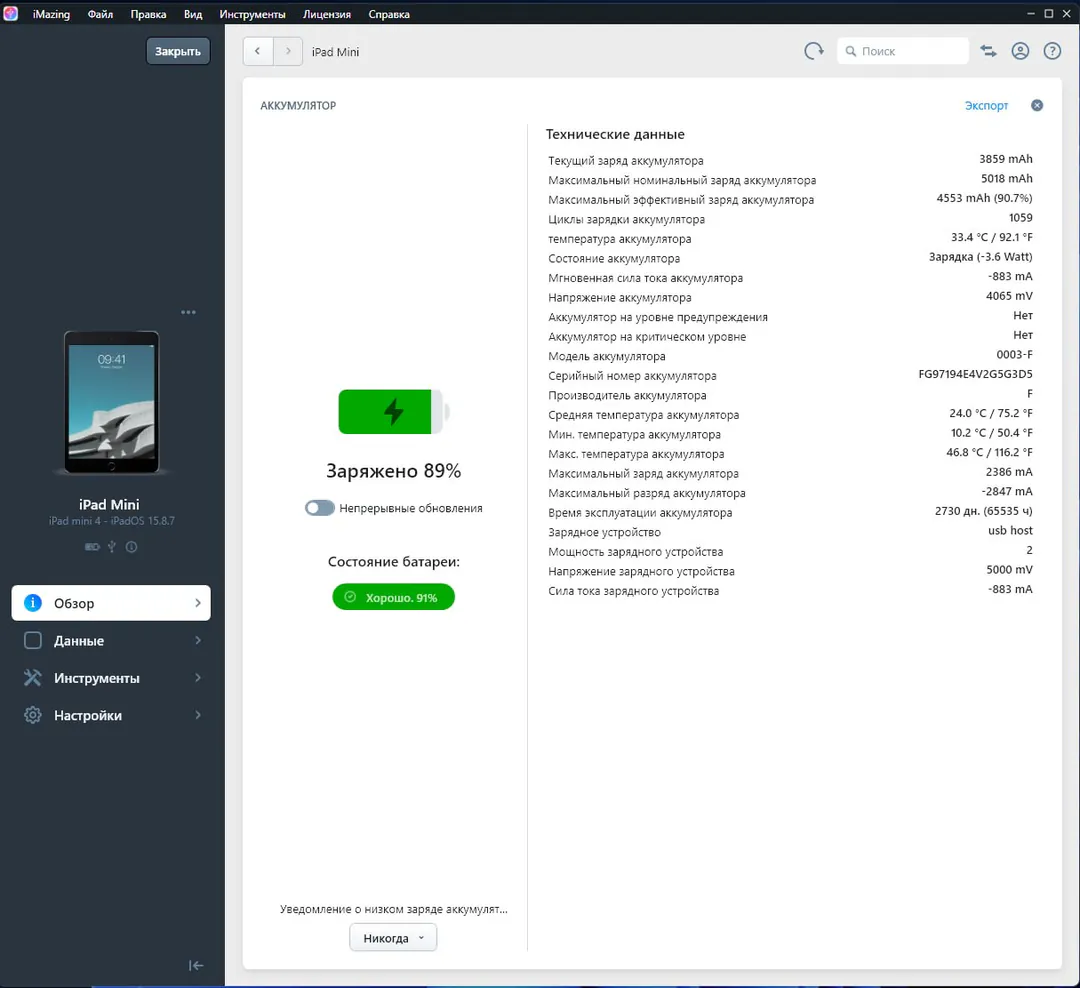The height and width of the screenshot is (988, 1080).
Task: Go back with the left arrow button
Action: 258,51
